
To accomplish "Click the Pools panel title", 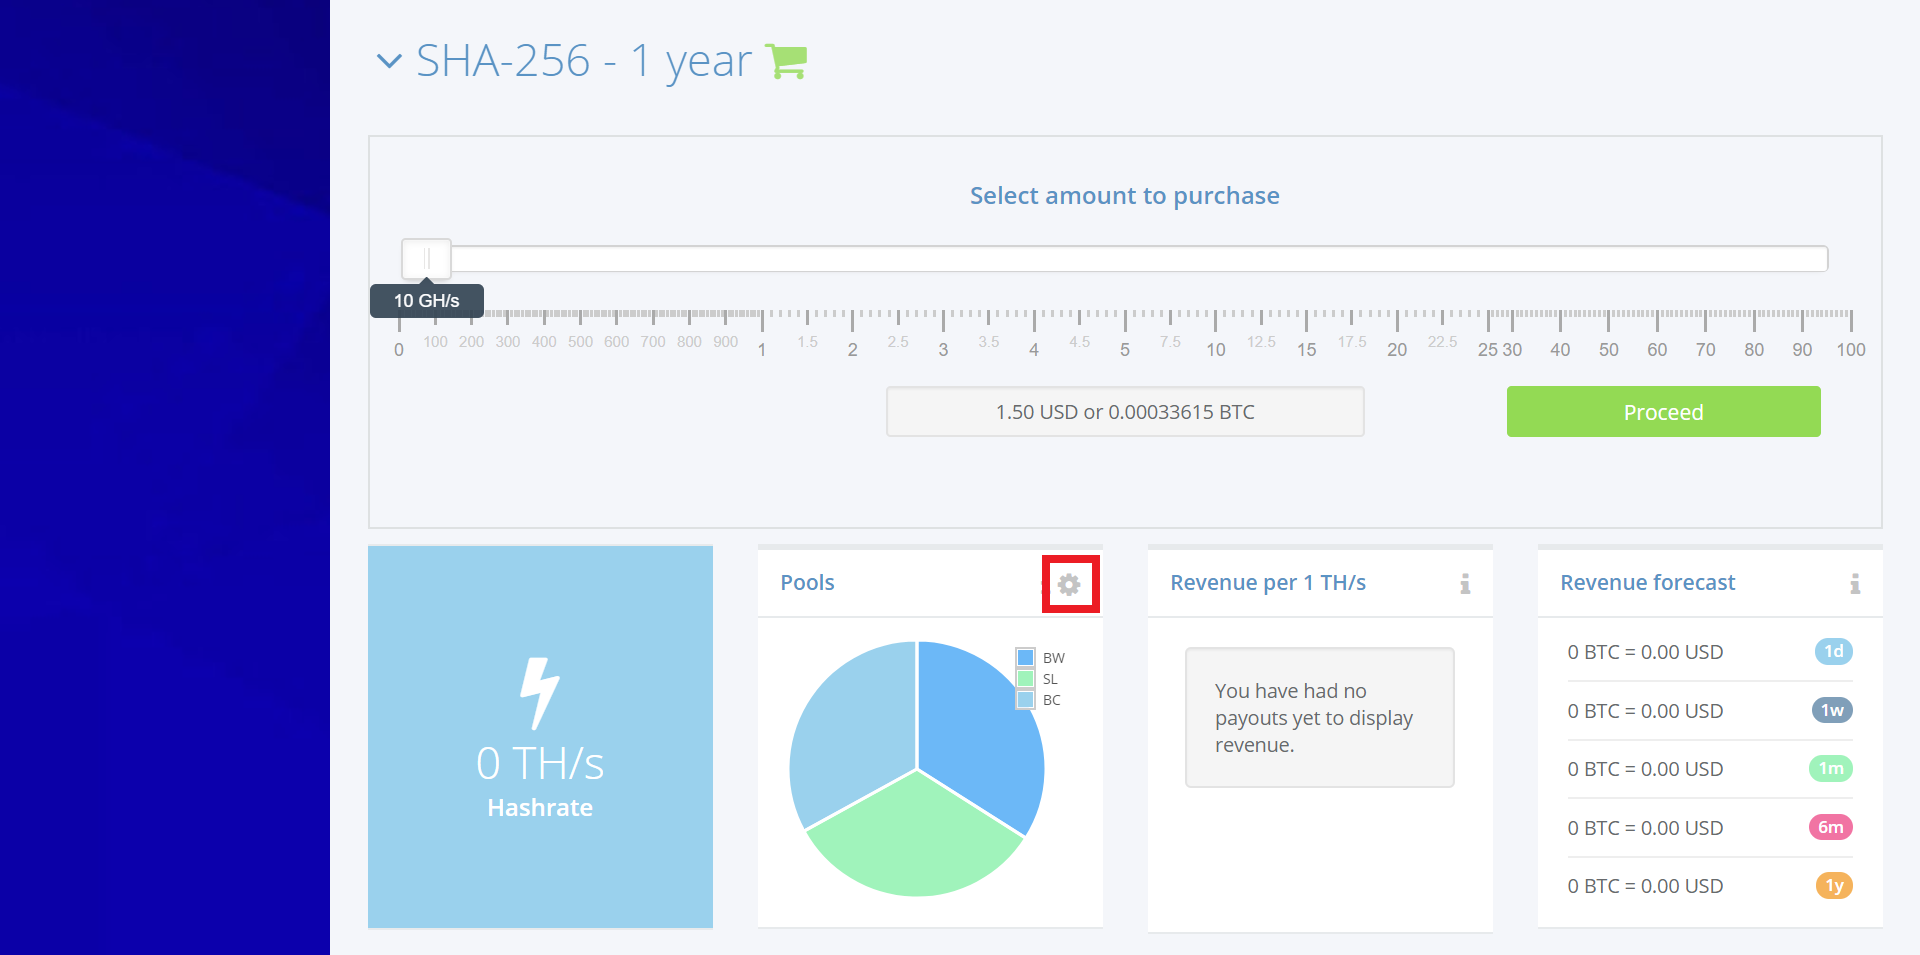I will (x=807, y=583).
